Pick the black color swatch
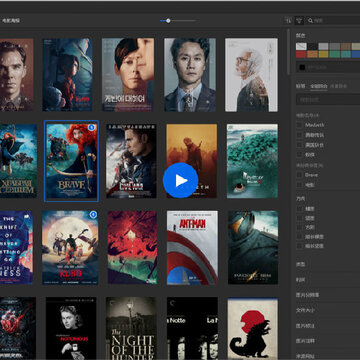 coord(312,46)
